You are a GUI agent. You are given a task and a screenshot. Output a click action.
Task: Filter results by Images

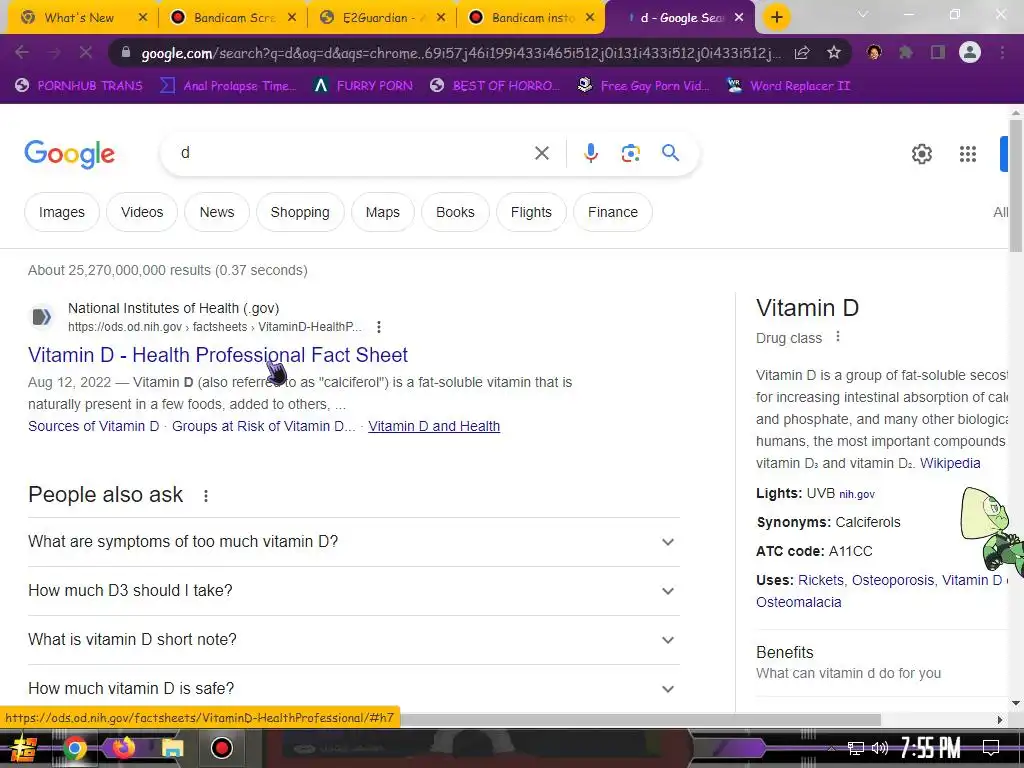tap(61, 212)
